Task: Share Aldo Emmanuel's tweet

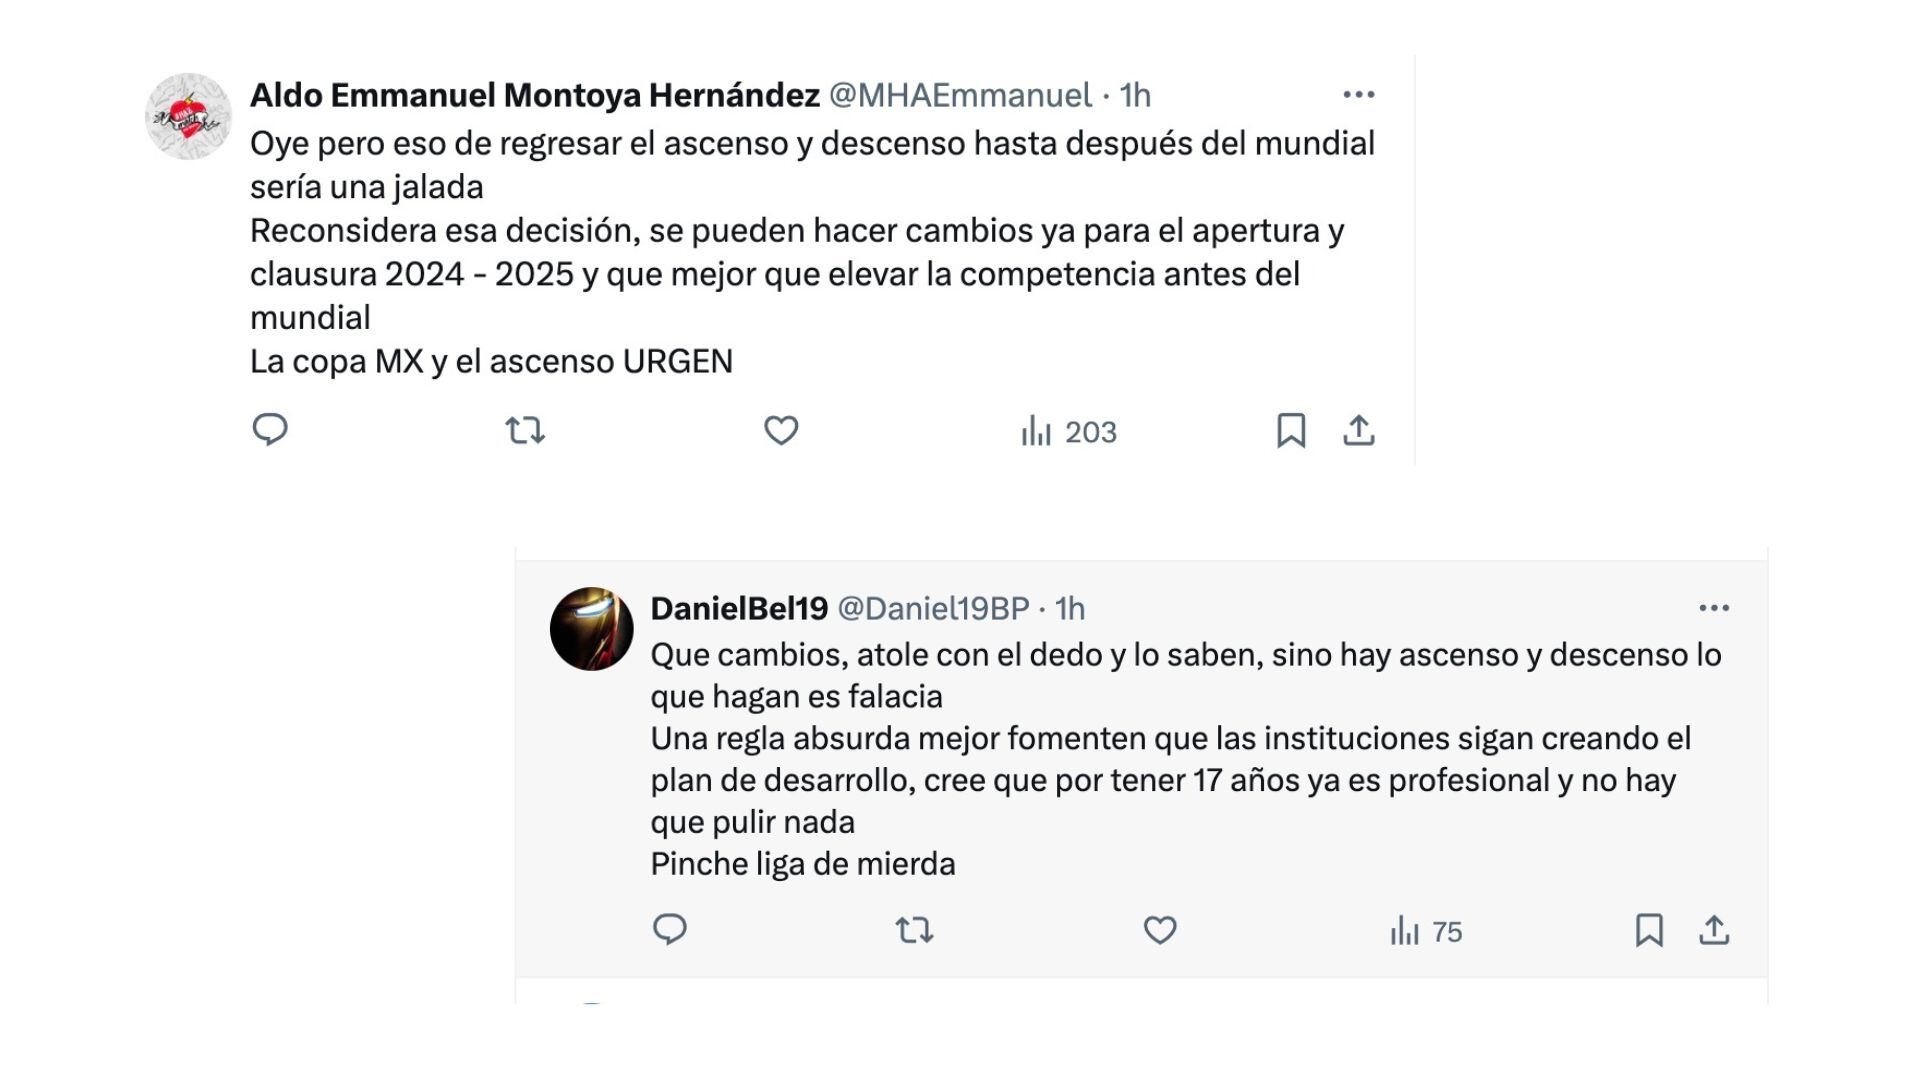Action: (x=1360, y=431)
